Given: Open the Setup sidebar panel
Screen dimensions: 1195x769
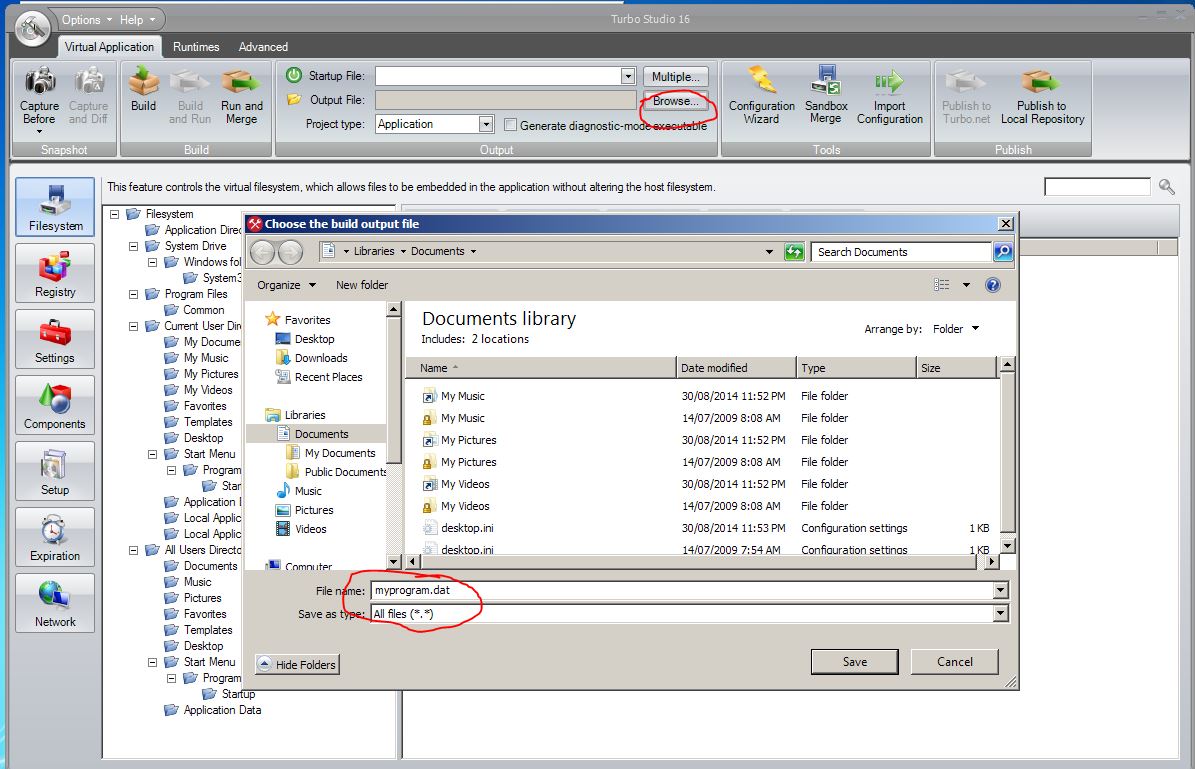Looking at the screenshot, I should point(56,471).
